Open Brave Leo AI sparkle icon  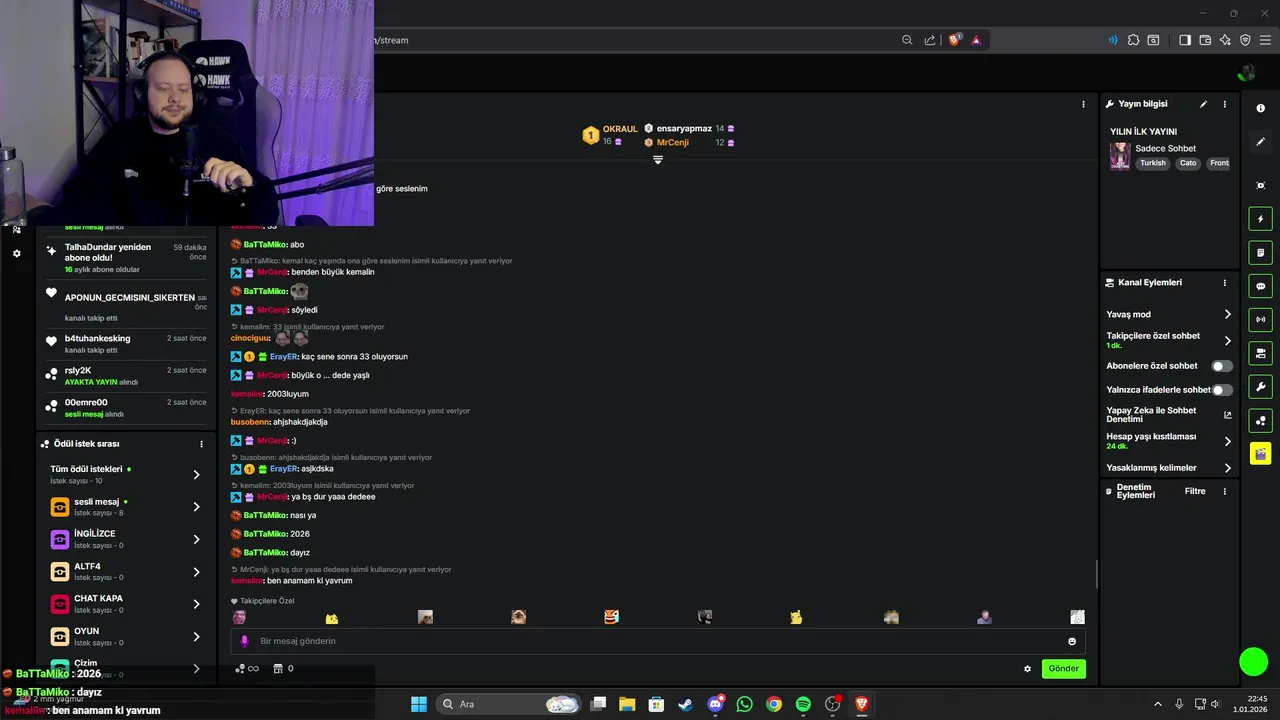(1225, 40)
